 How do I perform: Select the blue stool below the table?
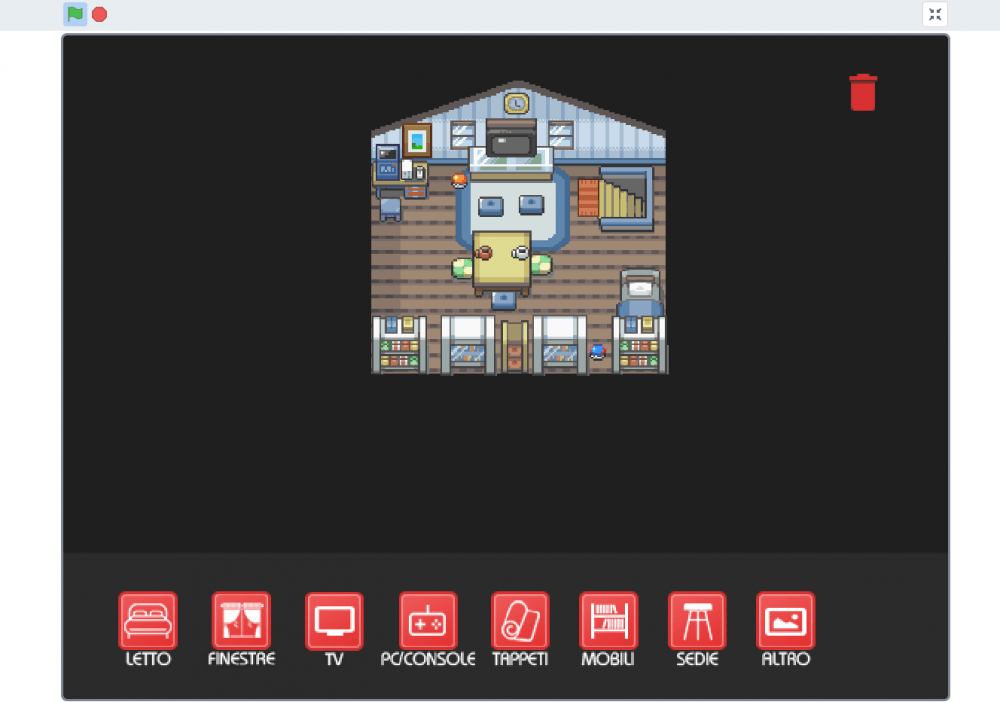click(x=504, y=300)
